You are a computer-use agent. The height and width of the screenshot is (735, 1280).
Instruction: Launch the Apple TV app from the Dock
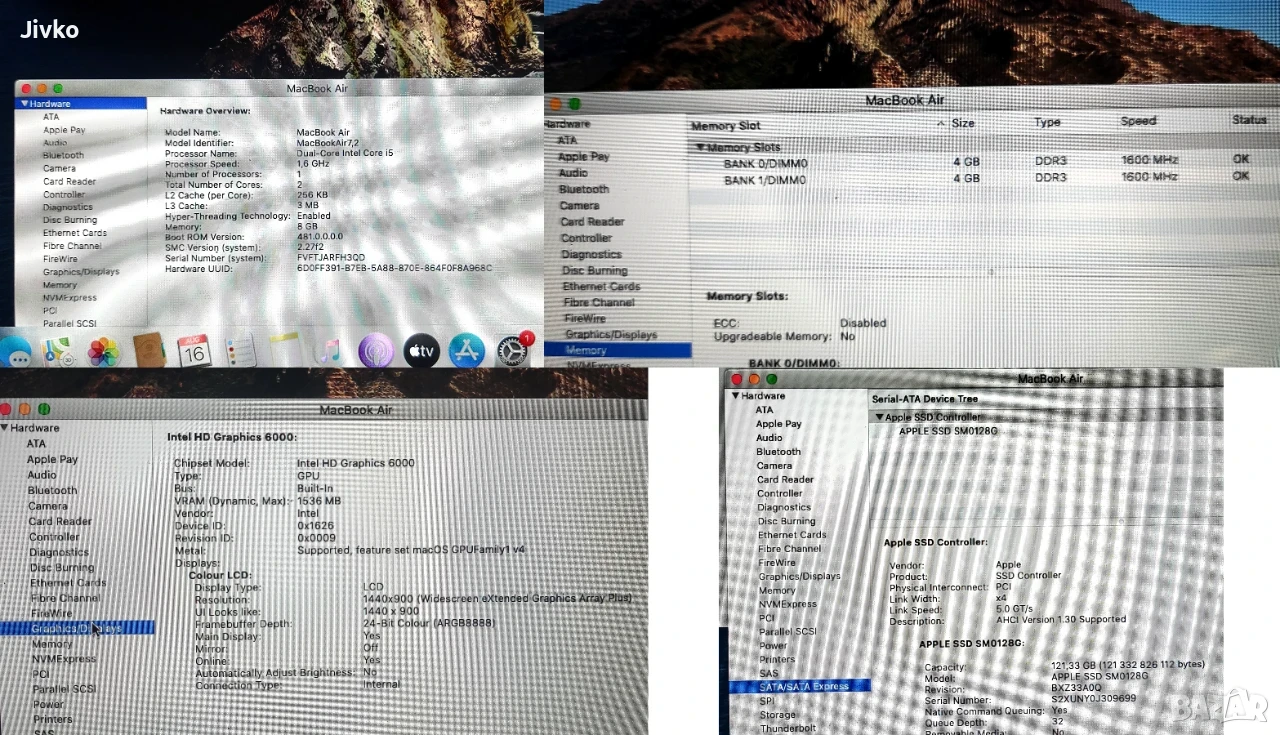click(x=421, y=350)
